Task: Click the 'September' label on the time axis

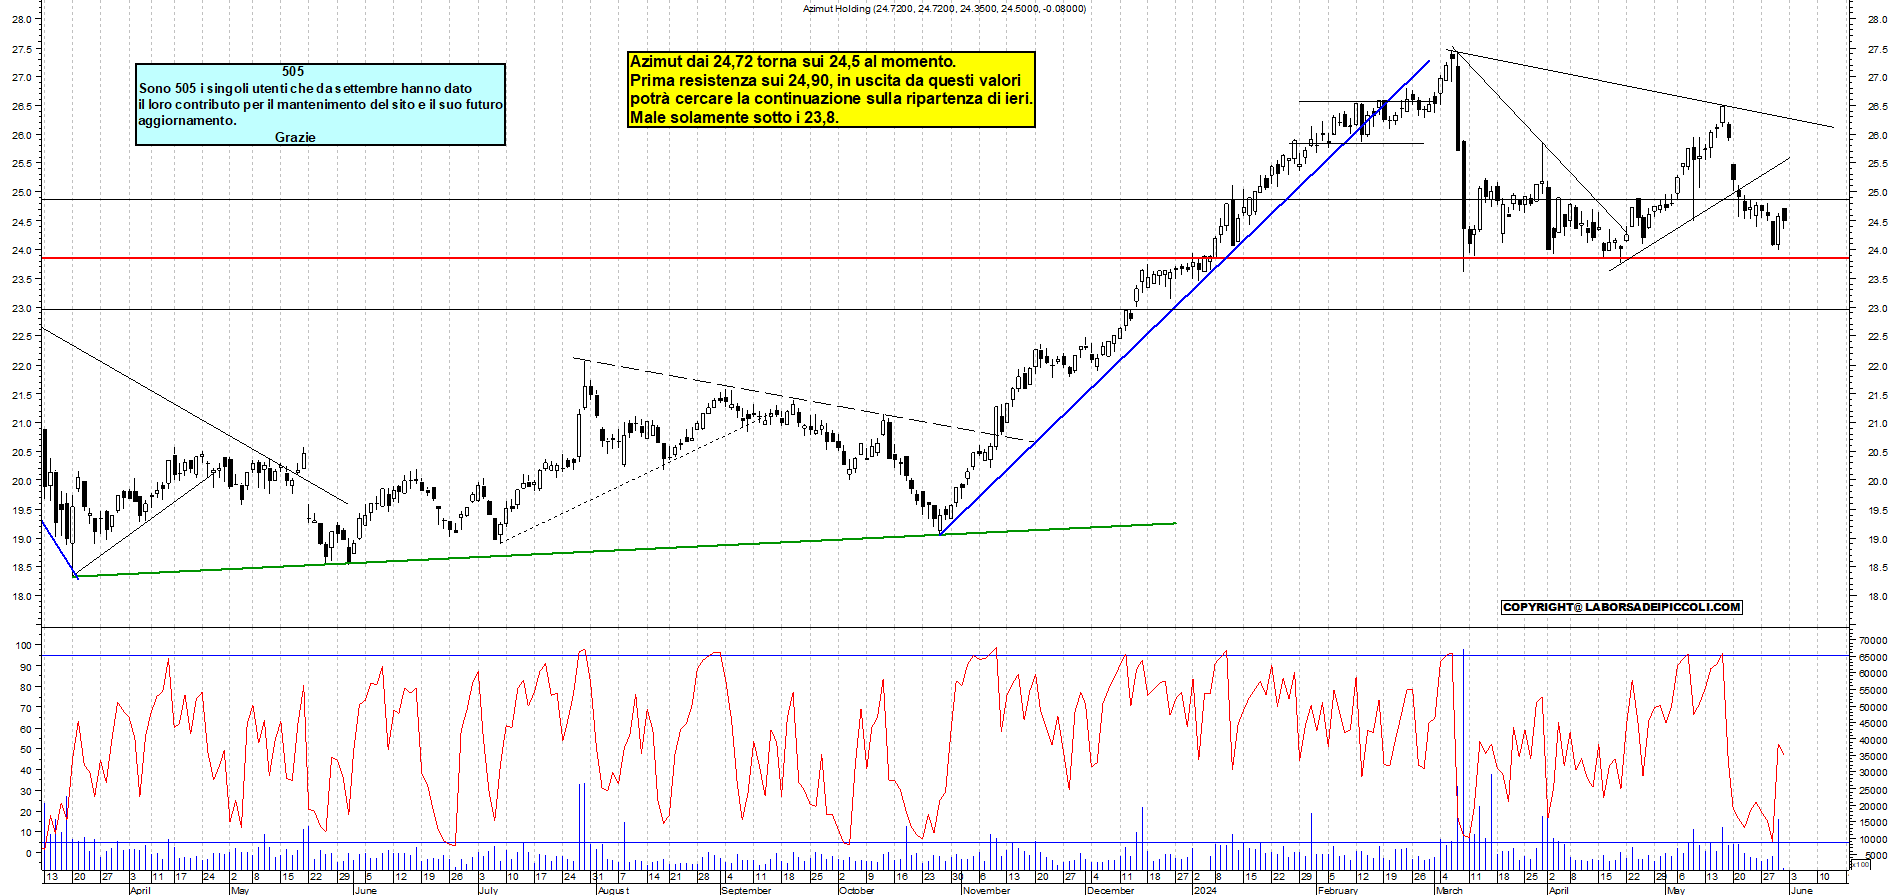Action: click(746, 890)
